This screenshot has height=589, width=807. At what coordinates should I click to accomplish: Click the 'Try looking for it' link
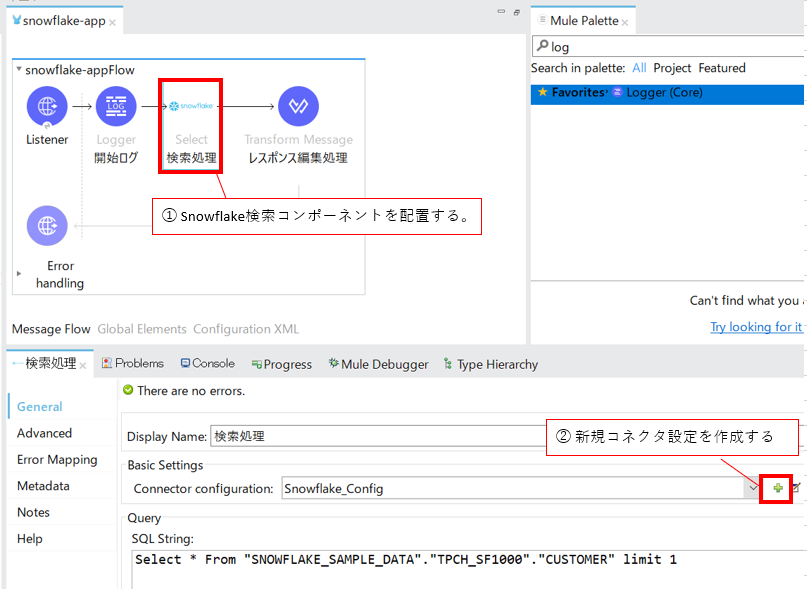(x=755, y=327)
